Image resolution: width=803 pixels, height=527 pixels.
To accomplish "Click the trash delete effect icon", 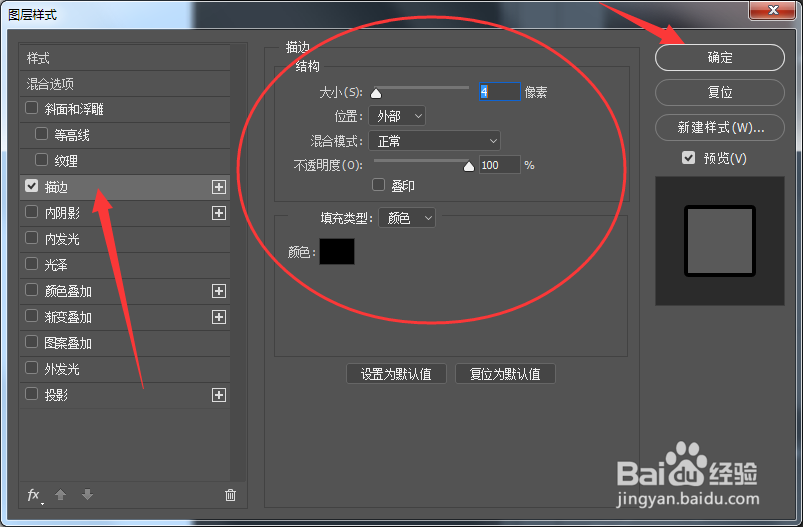I will pyautogui.click(x=230, y=495).
